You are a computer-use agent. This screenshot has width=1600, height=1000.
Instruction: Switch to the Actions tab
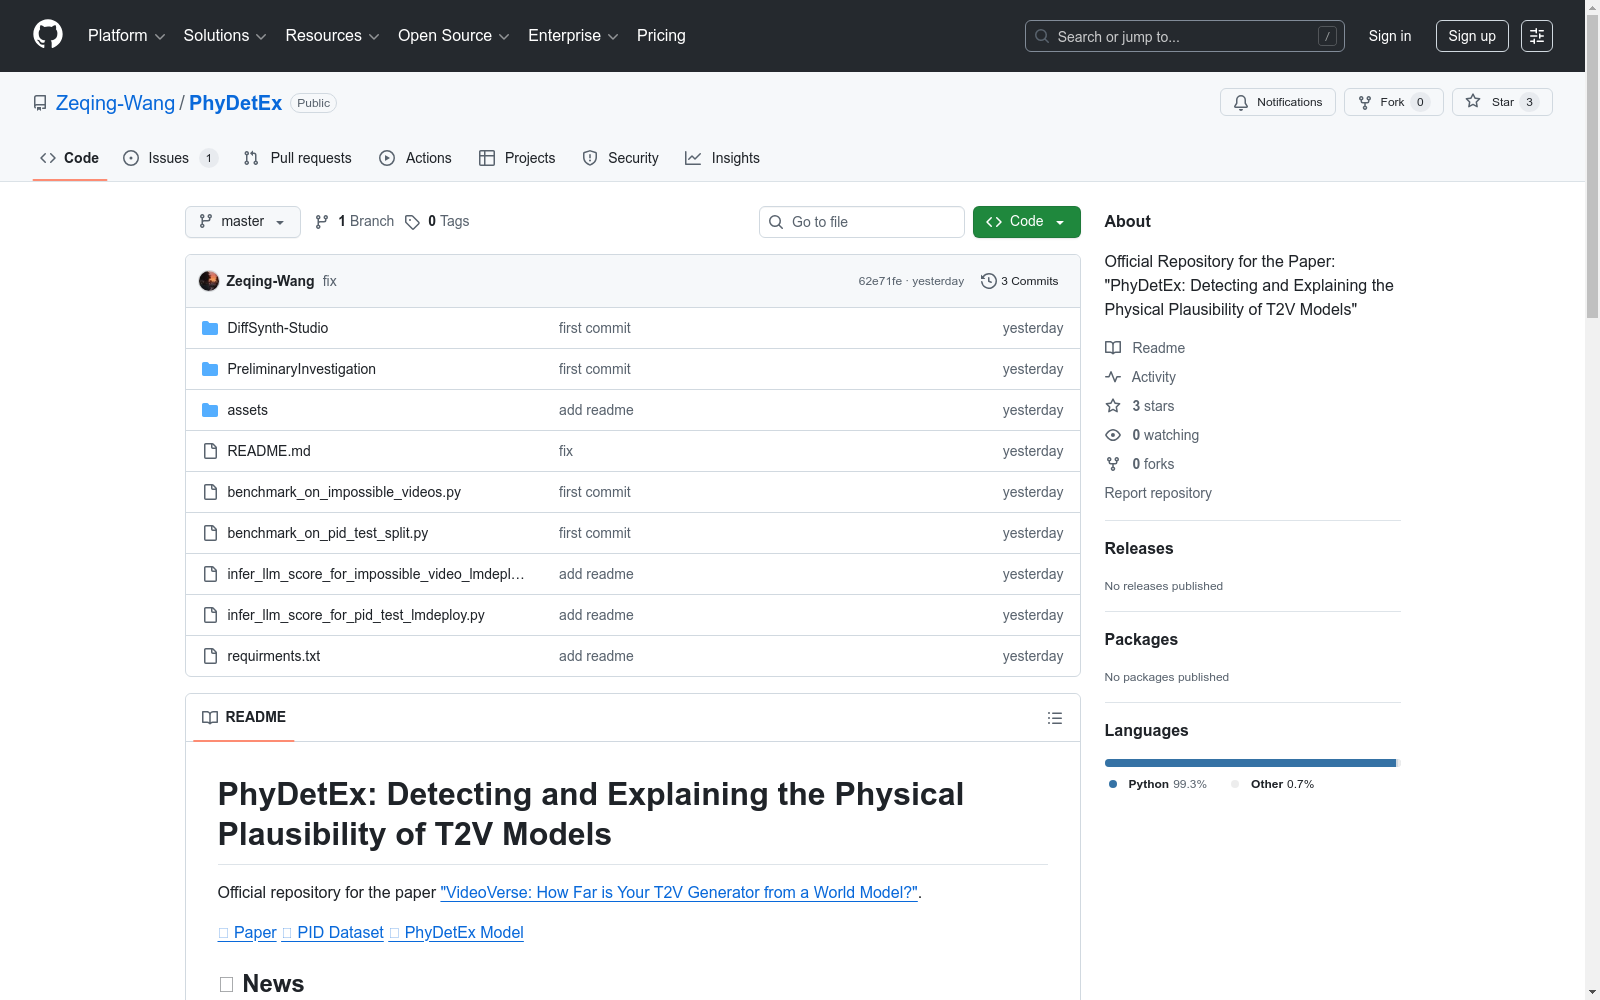pos(416,158)
